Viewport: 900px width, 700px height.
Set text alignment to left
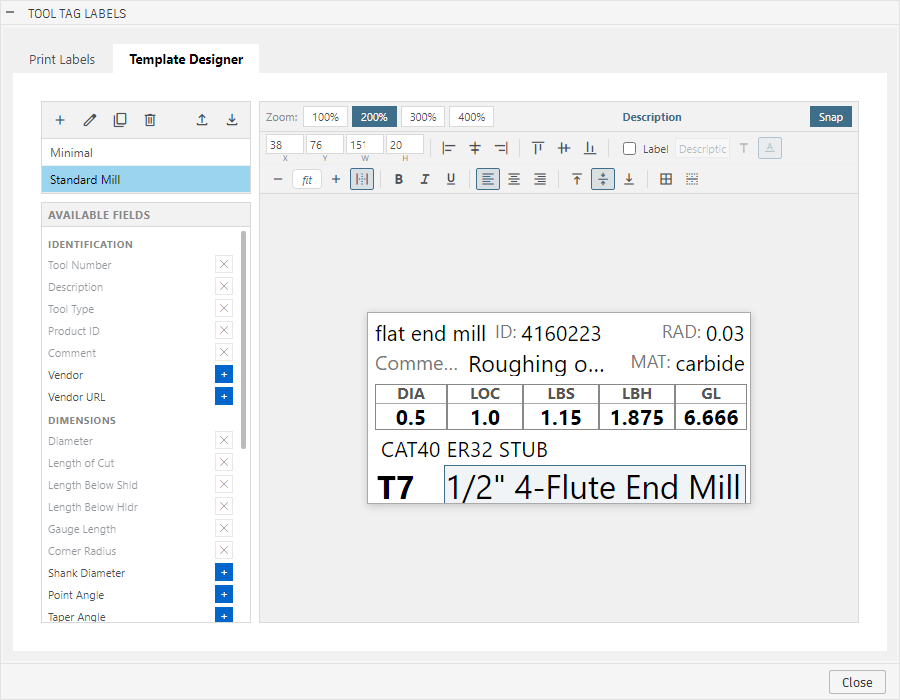pyautogui.click(x=488, y=179)
